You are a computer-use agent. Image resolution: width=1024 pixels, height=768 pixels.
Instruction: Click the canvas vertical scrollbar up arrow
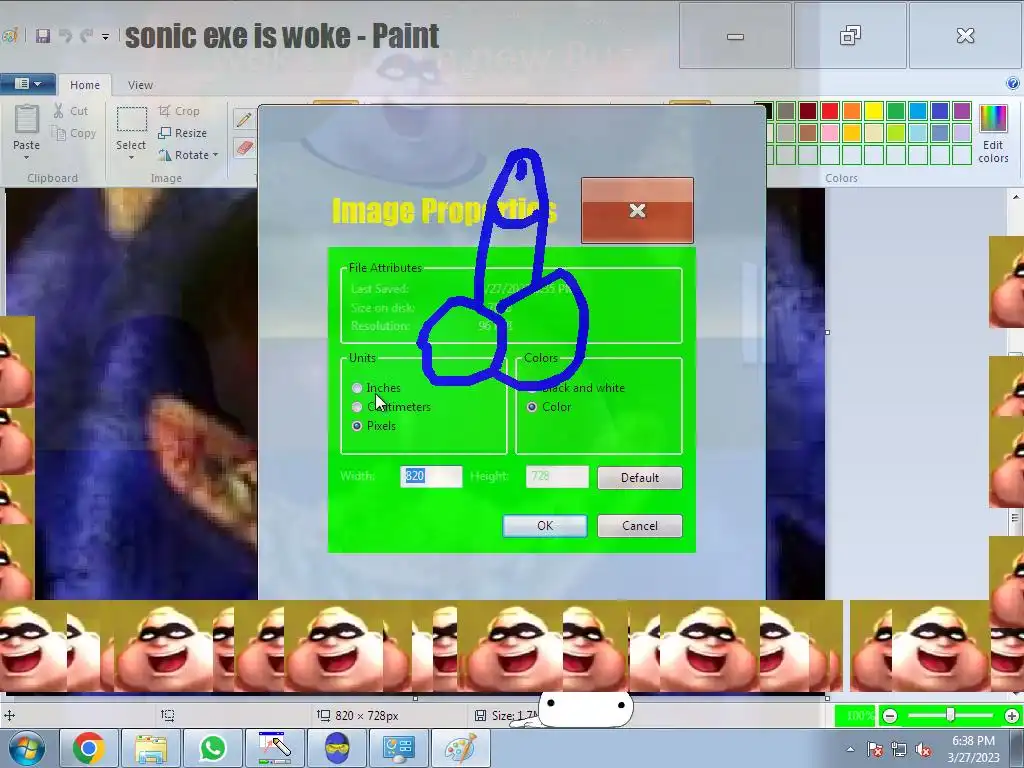(1015, 197)
